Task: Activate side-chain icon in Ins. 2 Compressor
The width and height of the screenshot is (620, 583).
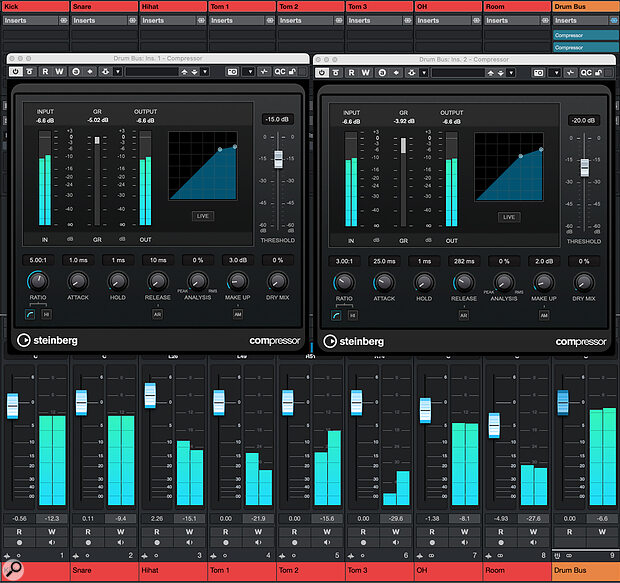Action: click(412, 73)
